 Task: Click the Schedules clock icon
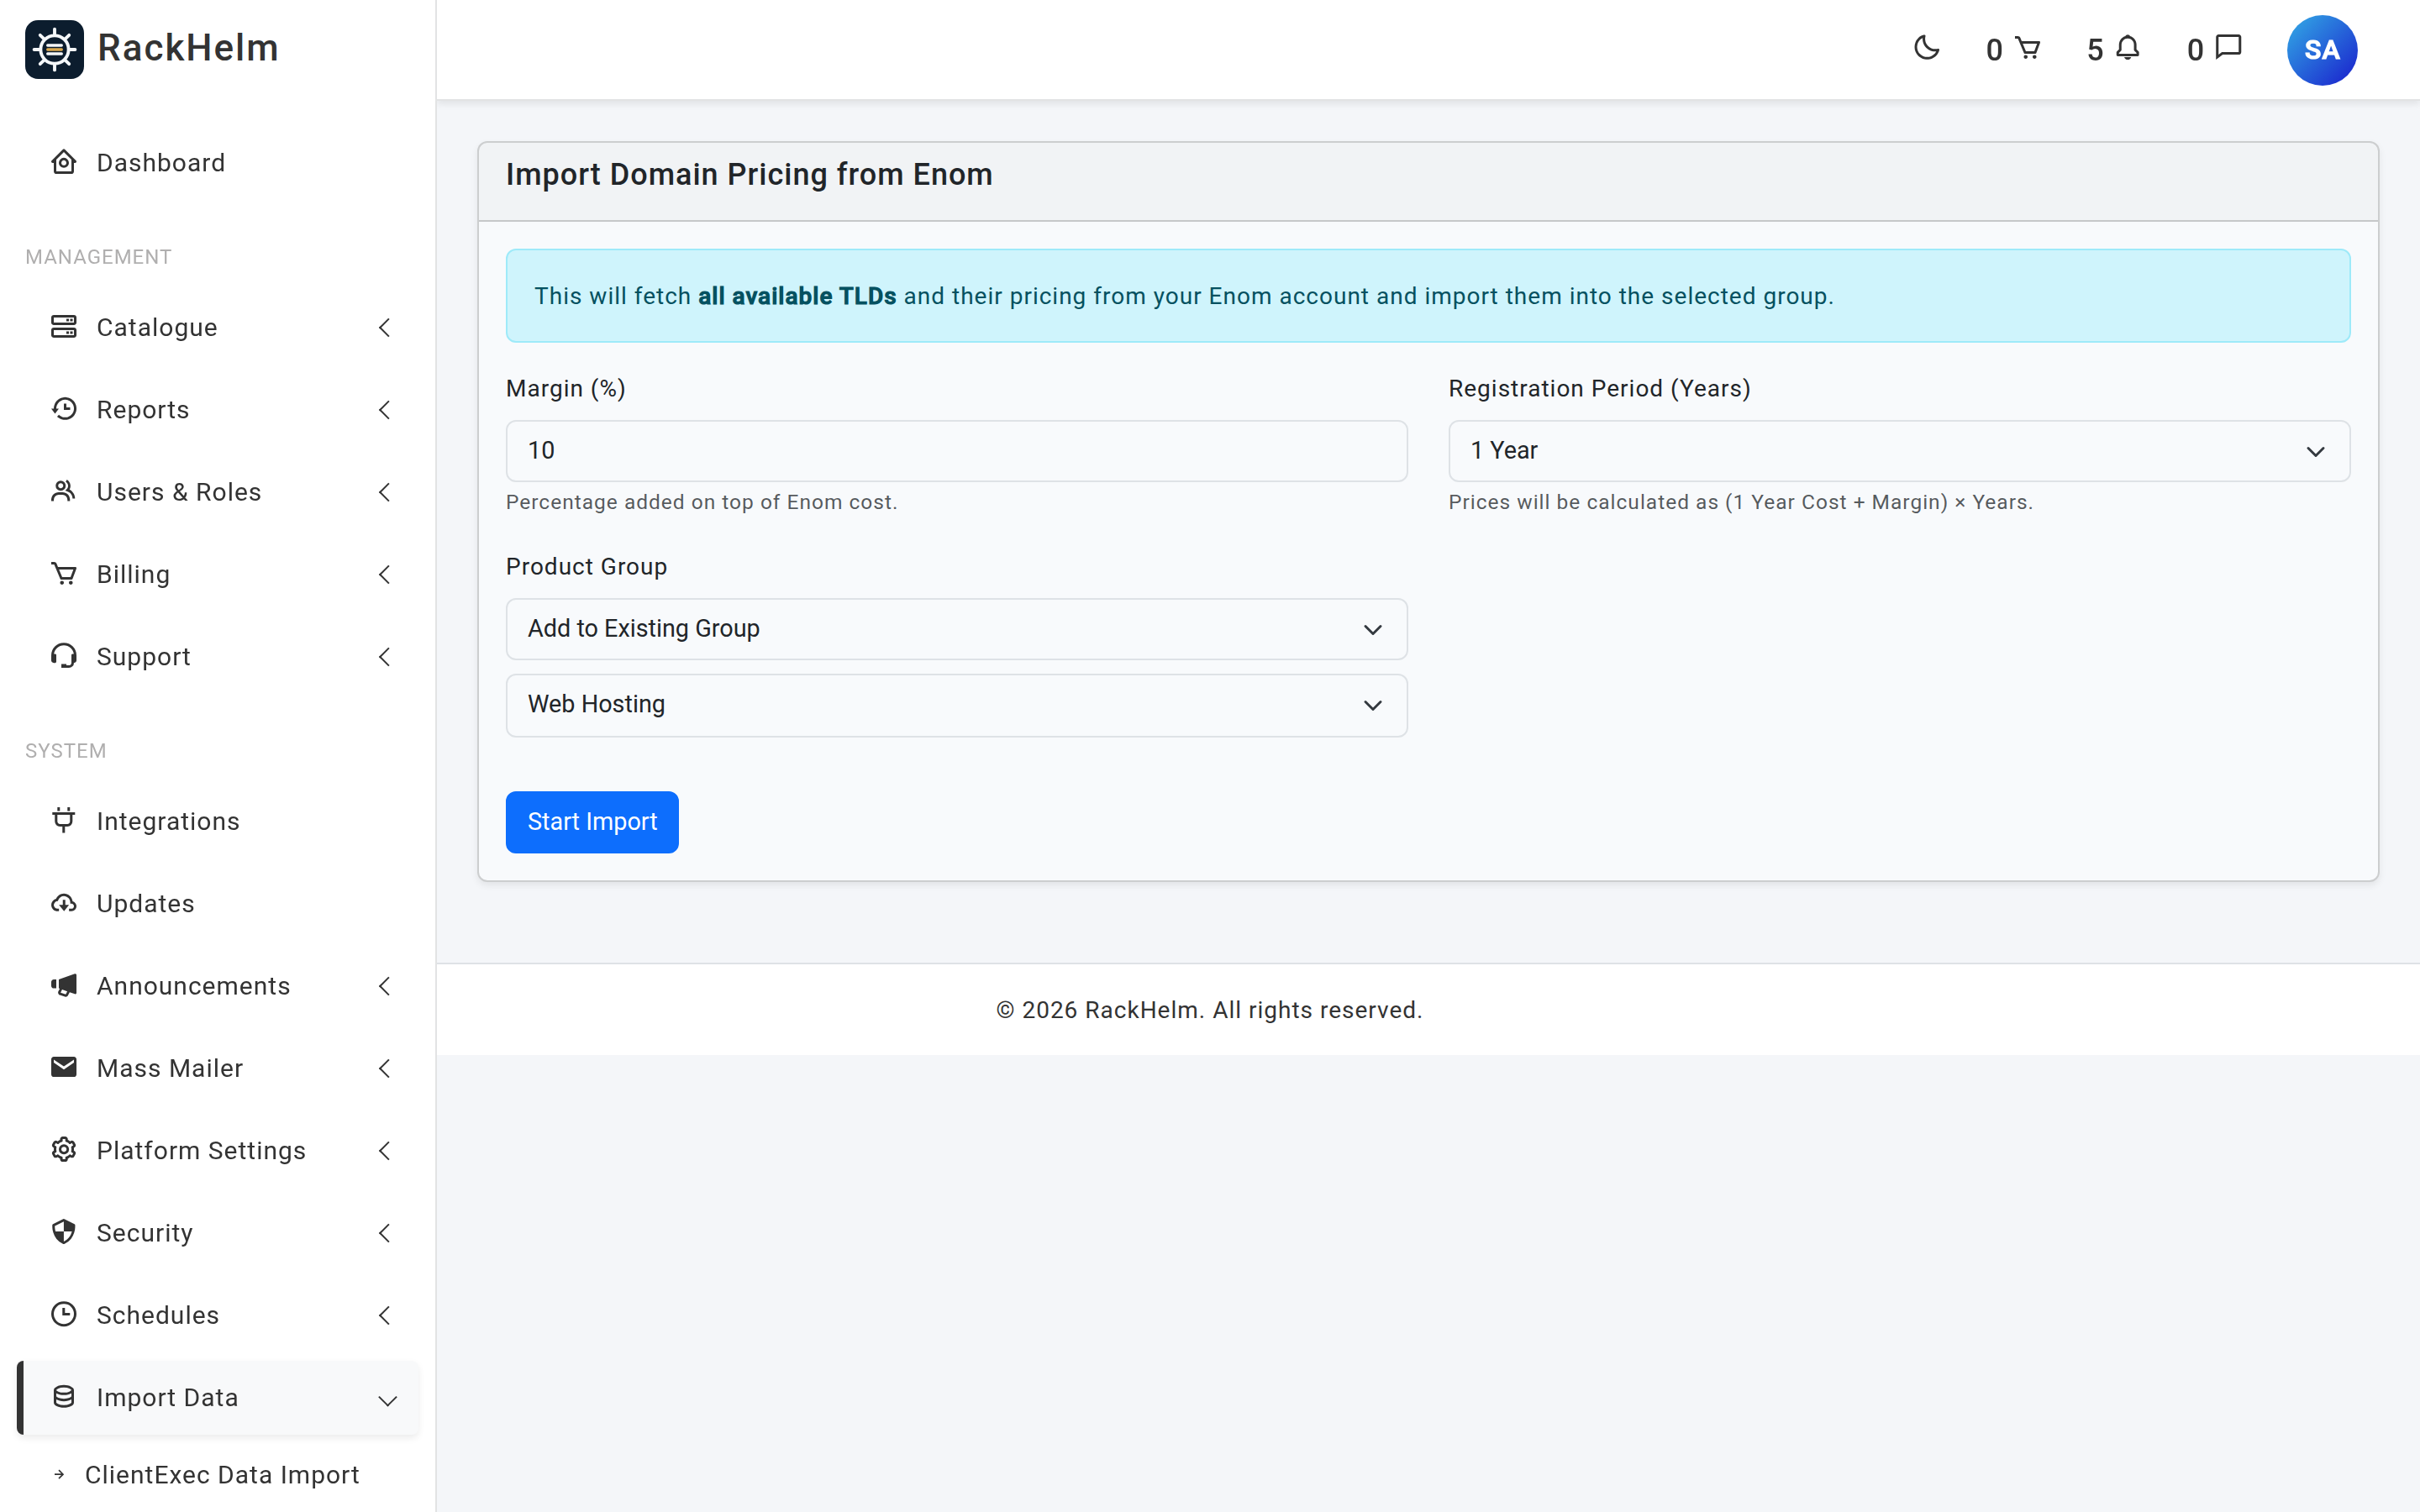[x=64, y=1314]
